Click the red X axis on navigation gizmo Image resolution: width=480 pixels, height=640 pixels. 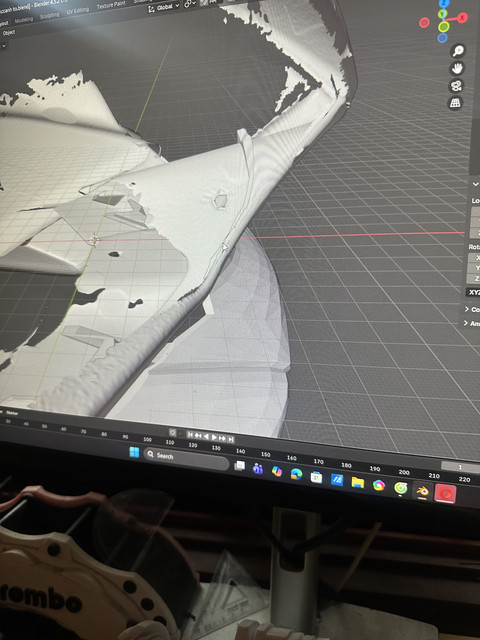coord(462,18)
